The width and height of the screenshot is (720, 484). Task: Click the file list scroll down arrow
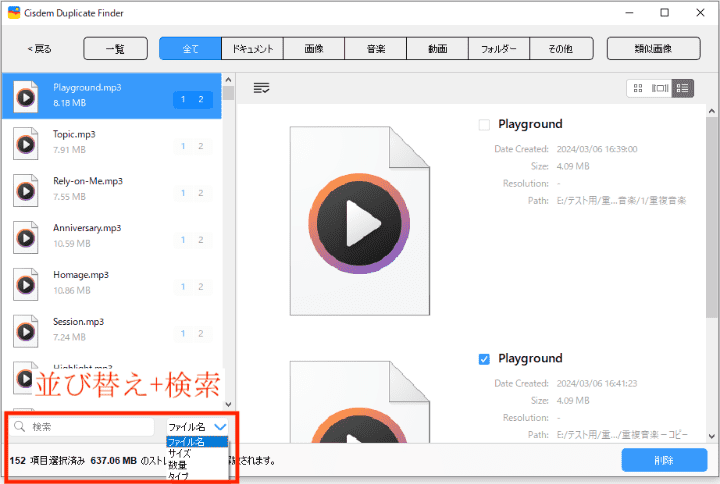(228, 404)
